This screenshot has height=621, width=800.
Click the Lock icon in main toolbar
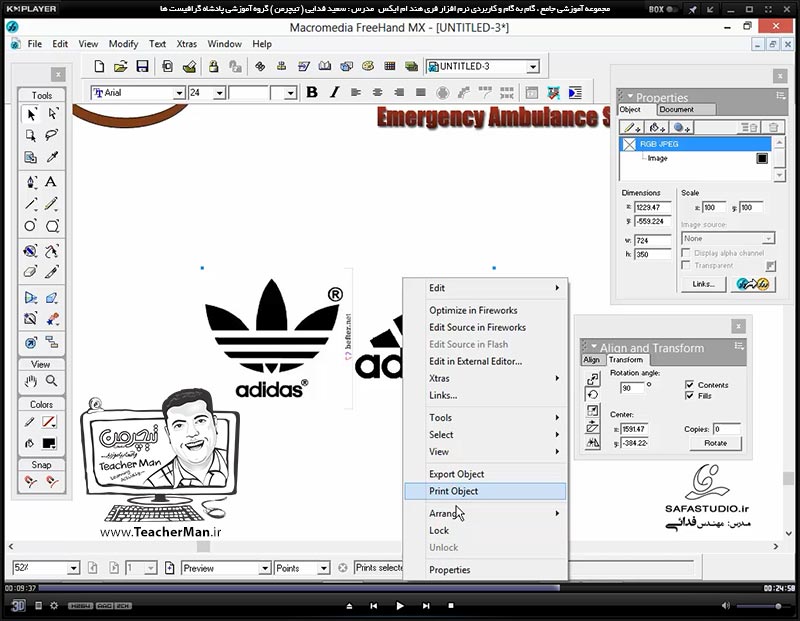point(213,66)
